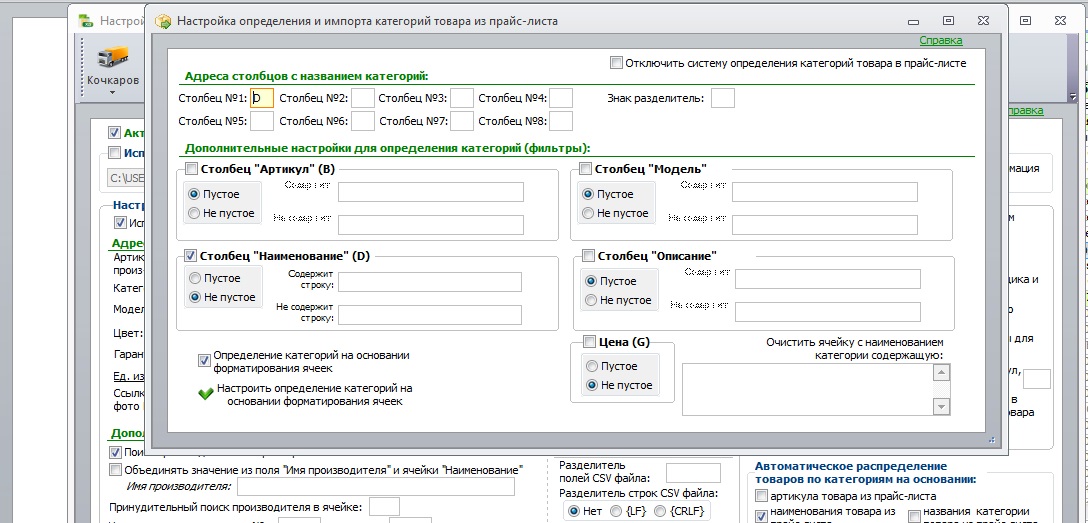Click Содержит field in Описание group
The width and height of the screenshot is (1088, 523).
point(828,279)
